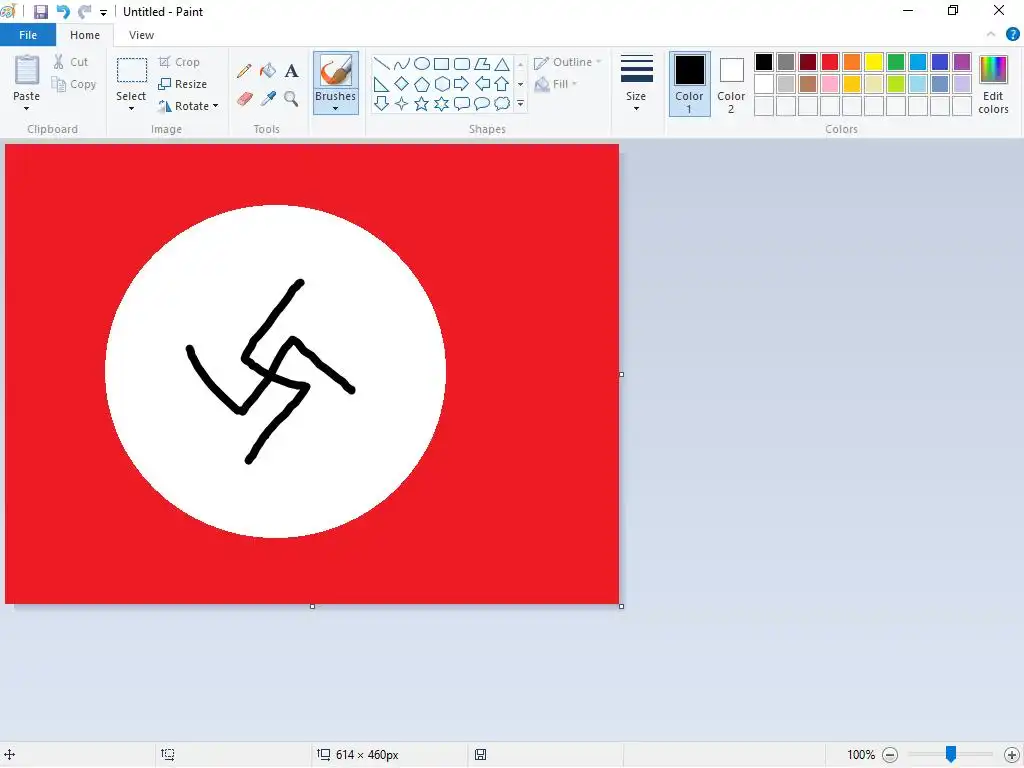Click the Paste button

coord(27,78)
